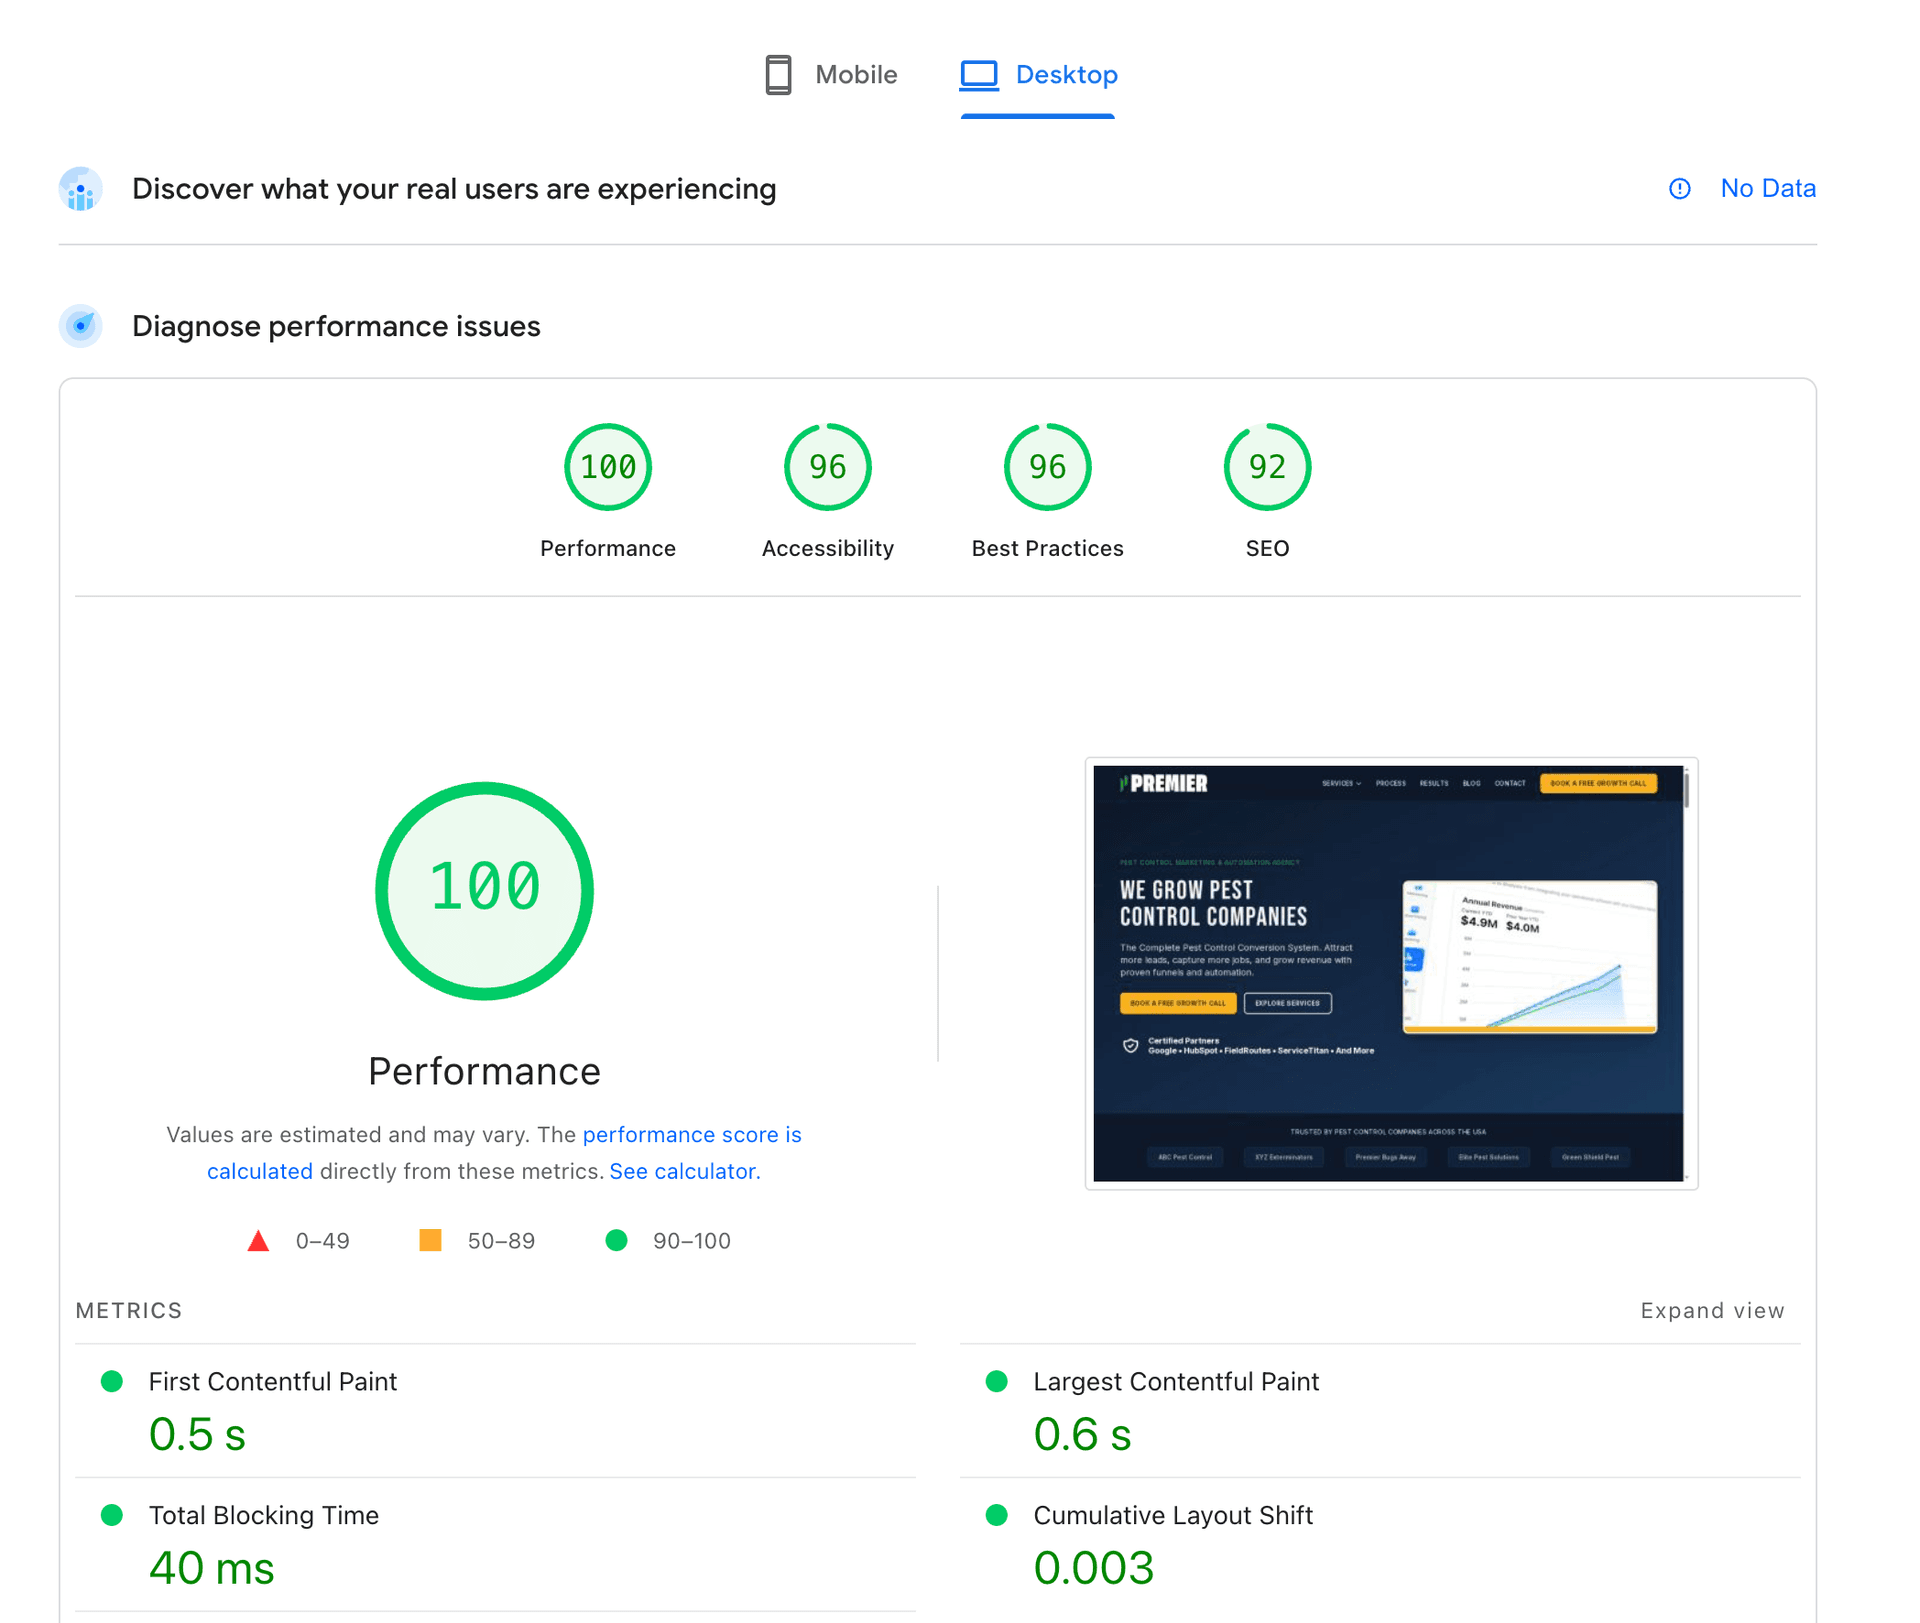
Task: Switch to the Mobile tab
Action: [855, 74]
